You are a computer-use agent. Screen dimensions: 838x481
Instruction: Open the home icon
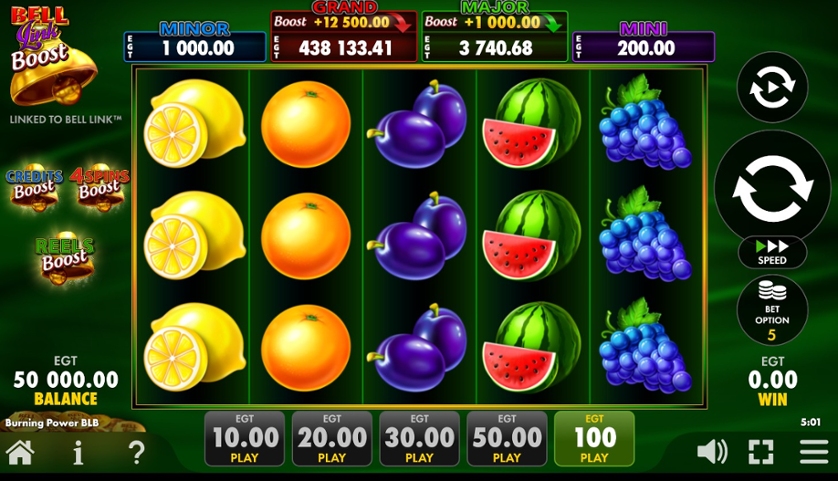tap(20, 452)
